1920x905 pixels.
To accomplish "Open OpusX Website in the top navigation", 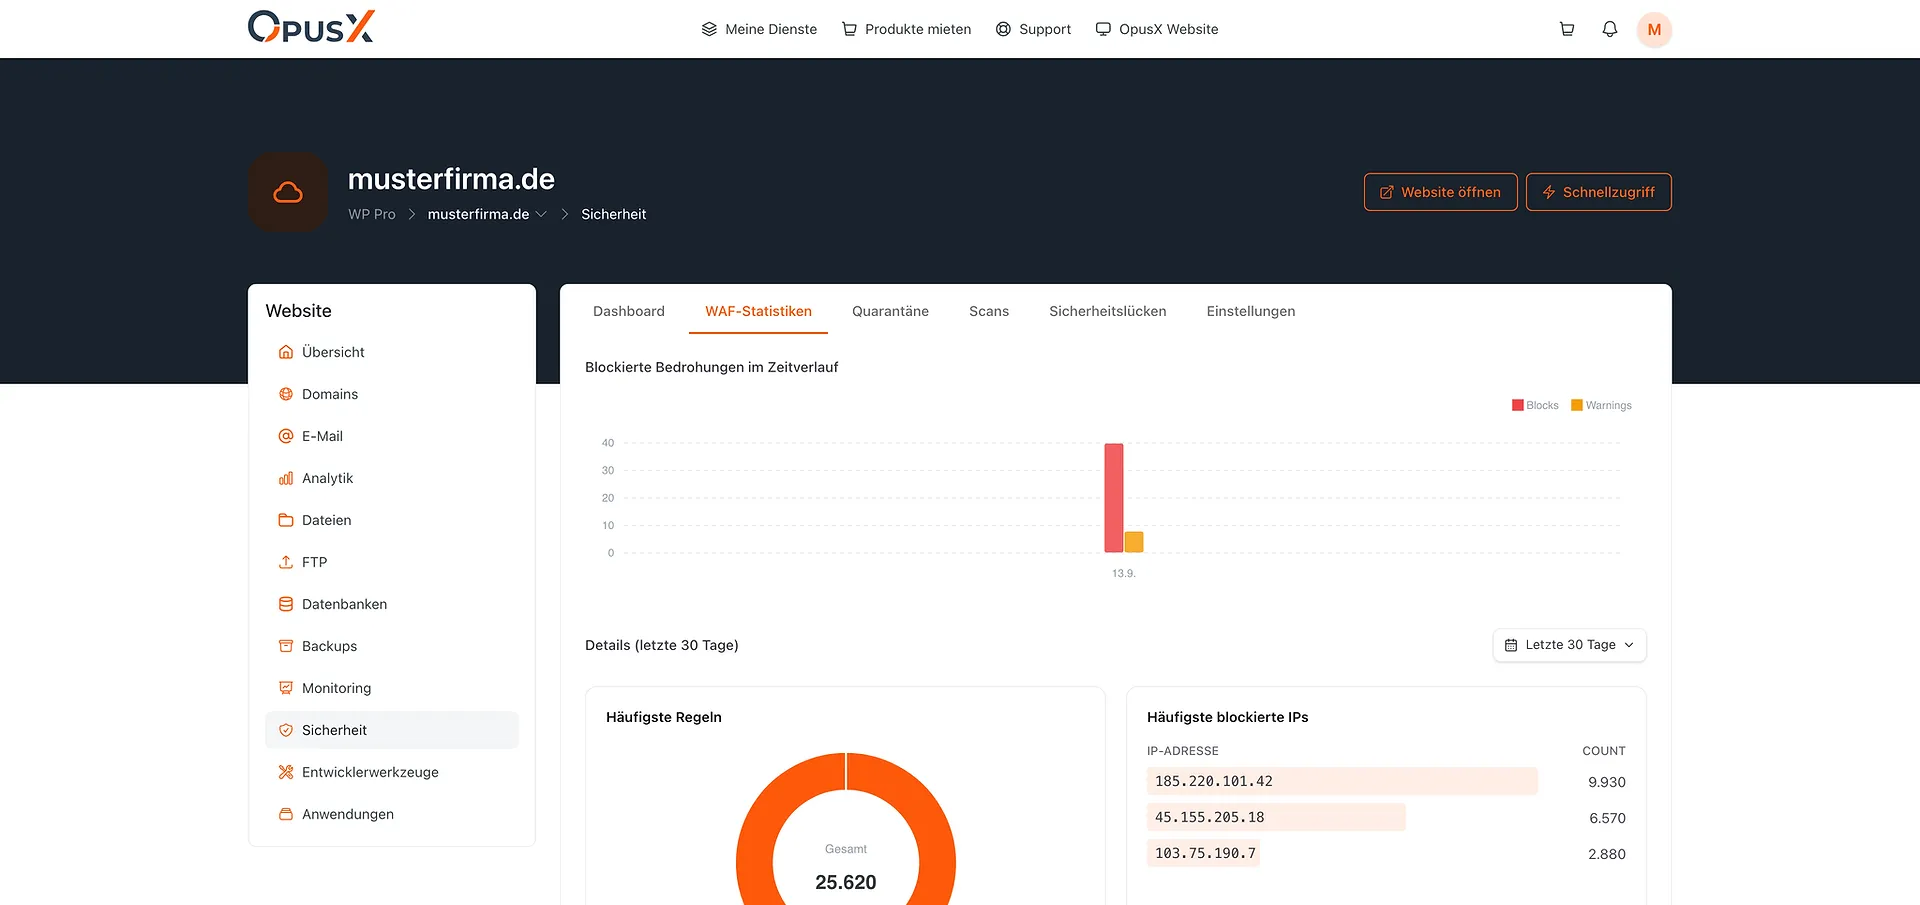I will (1157, 29).
